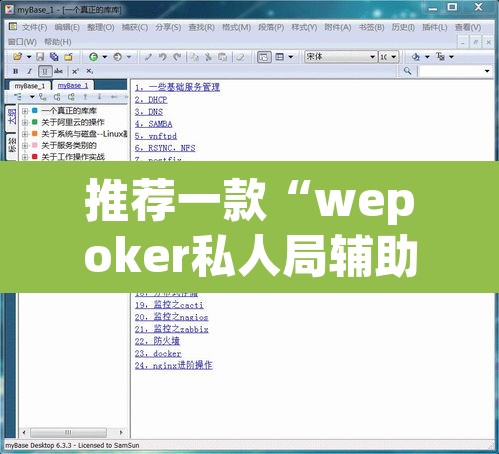The image size is (499, 454).
Task: Click the move item down arrow icon
Action: (x=99, y=97)
